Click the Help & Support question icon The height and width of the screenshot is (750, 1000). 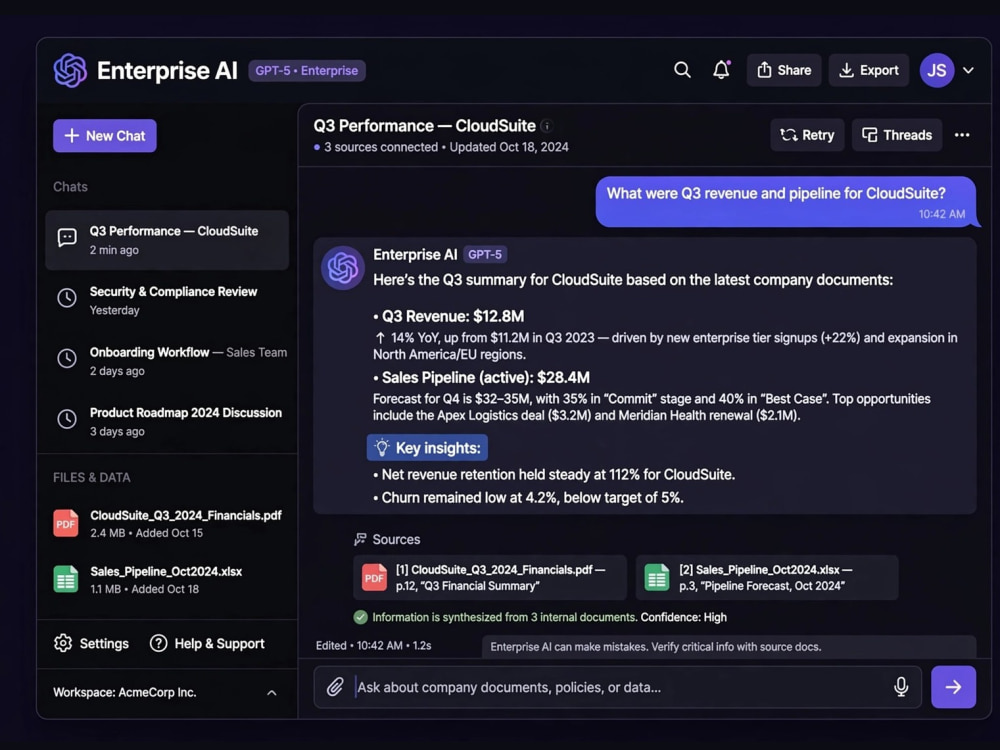point(158,643)
